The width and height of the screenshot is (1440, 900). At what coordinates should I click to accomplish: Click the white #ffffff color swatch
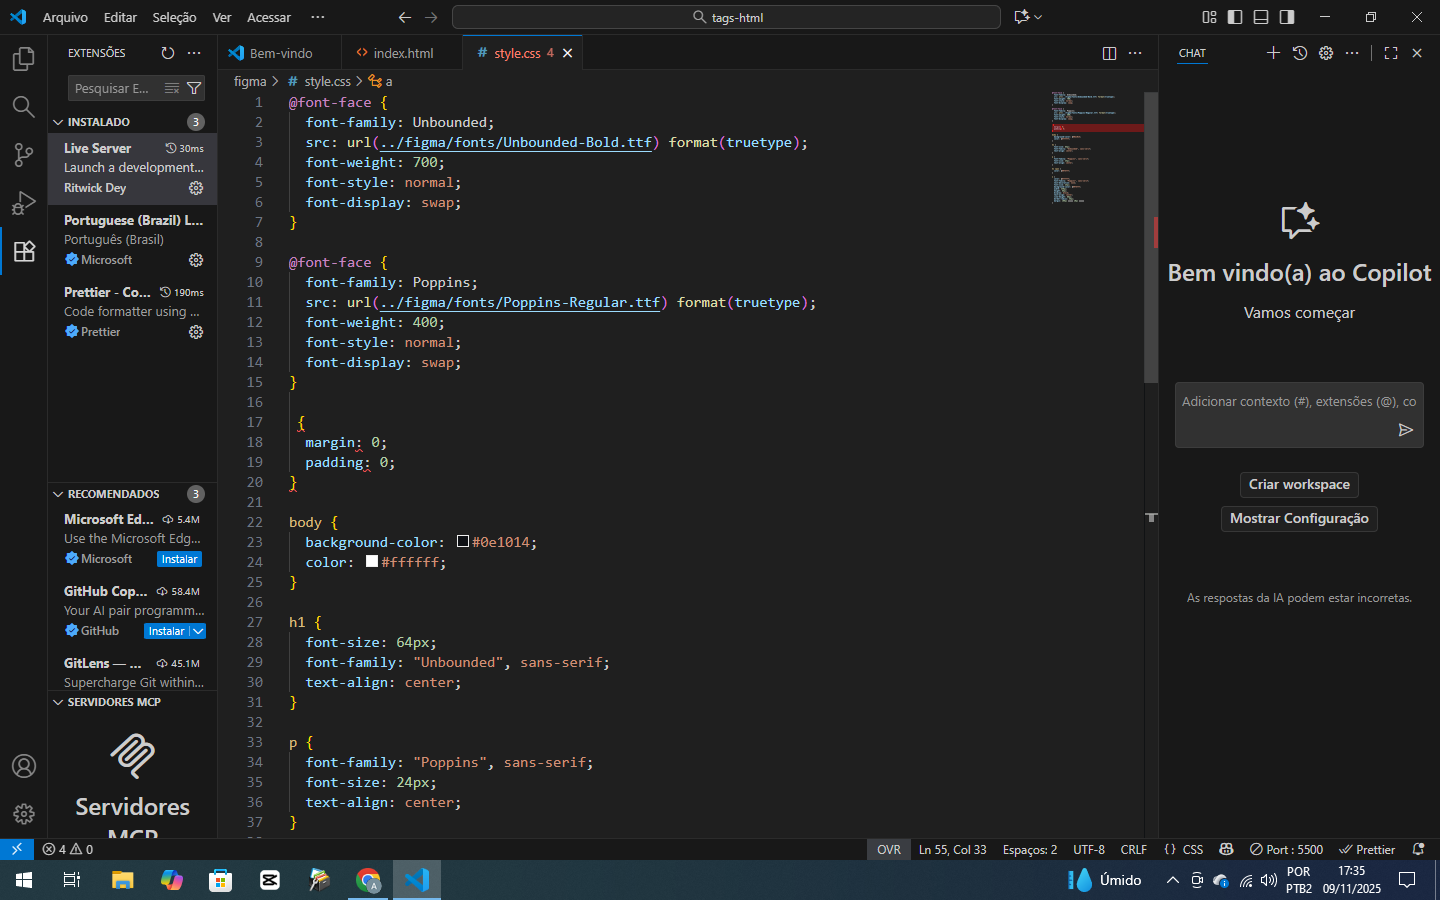(372, 561)
